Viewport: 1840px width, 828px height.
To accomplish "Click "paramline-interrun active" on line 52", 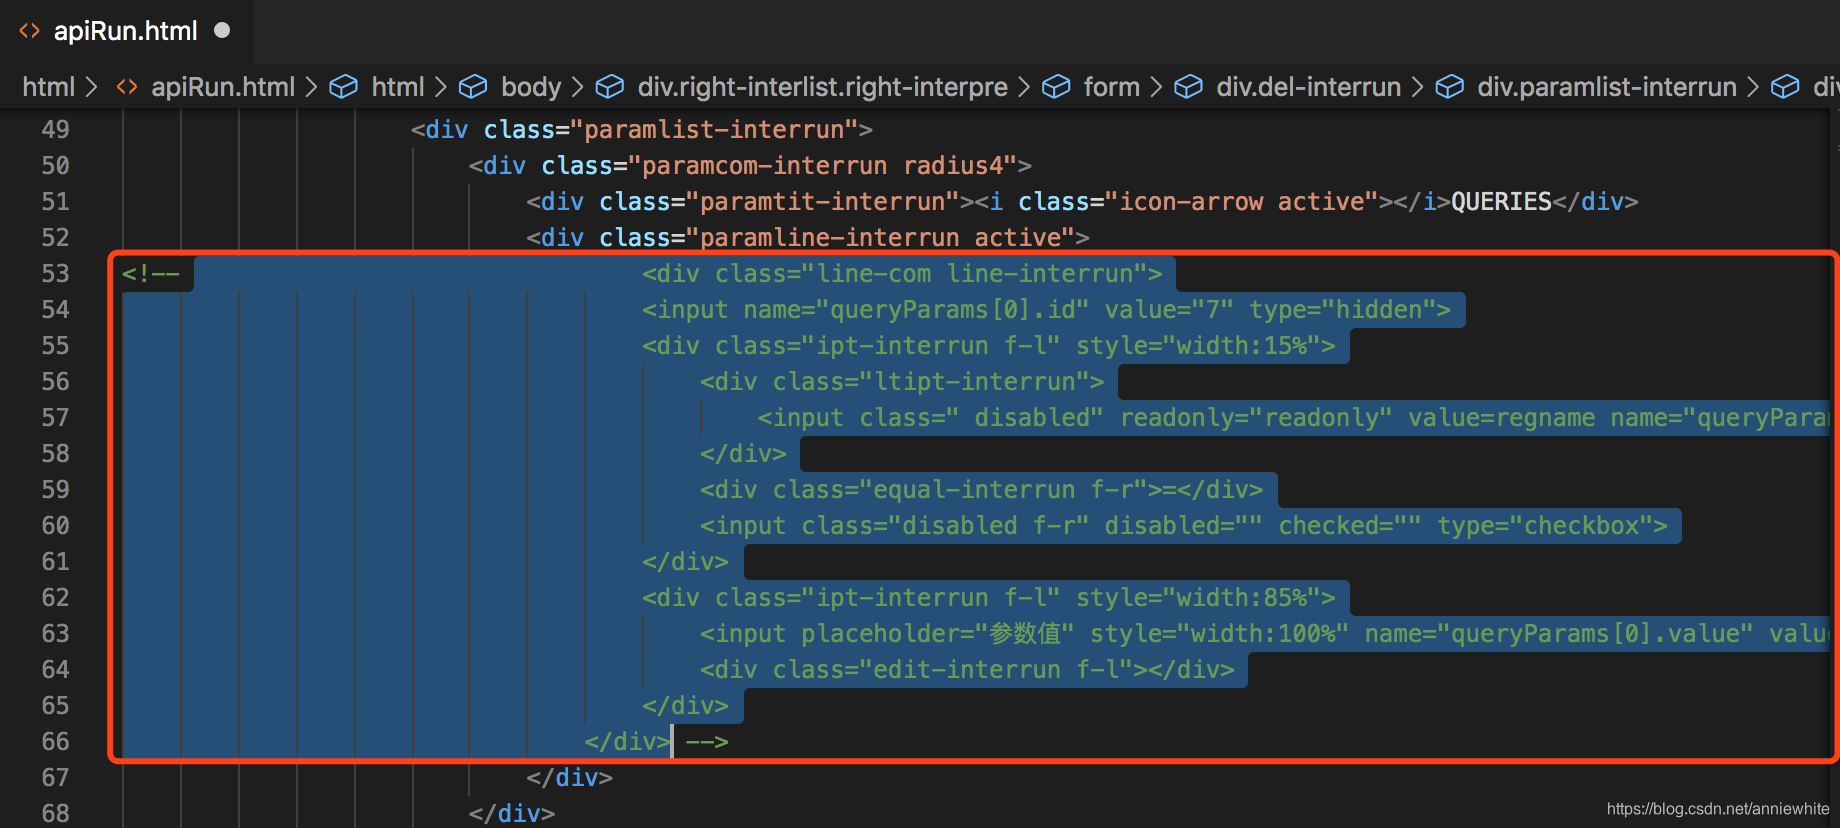I will [x=880, y=237].
